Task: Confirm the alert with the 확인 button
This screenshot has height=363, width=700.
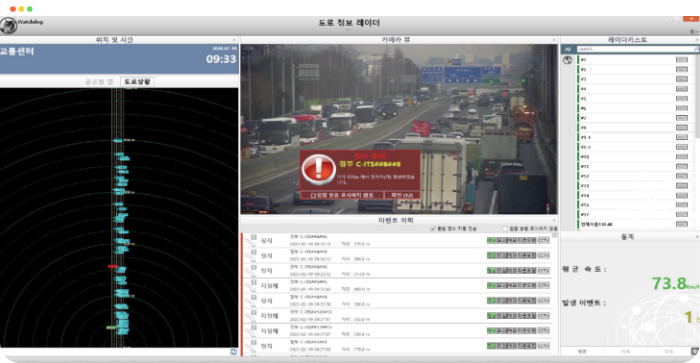Action: pyautogui.click(x=402, y=195)
